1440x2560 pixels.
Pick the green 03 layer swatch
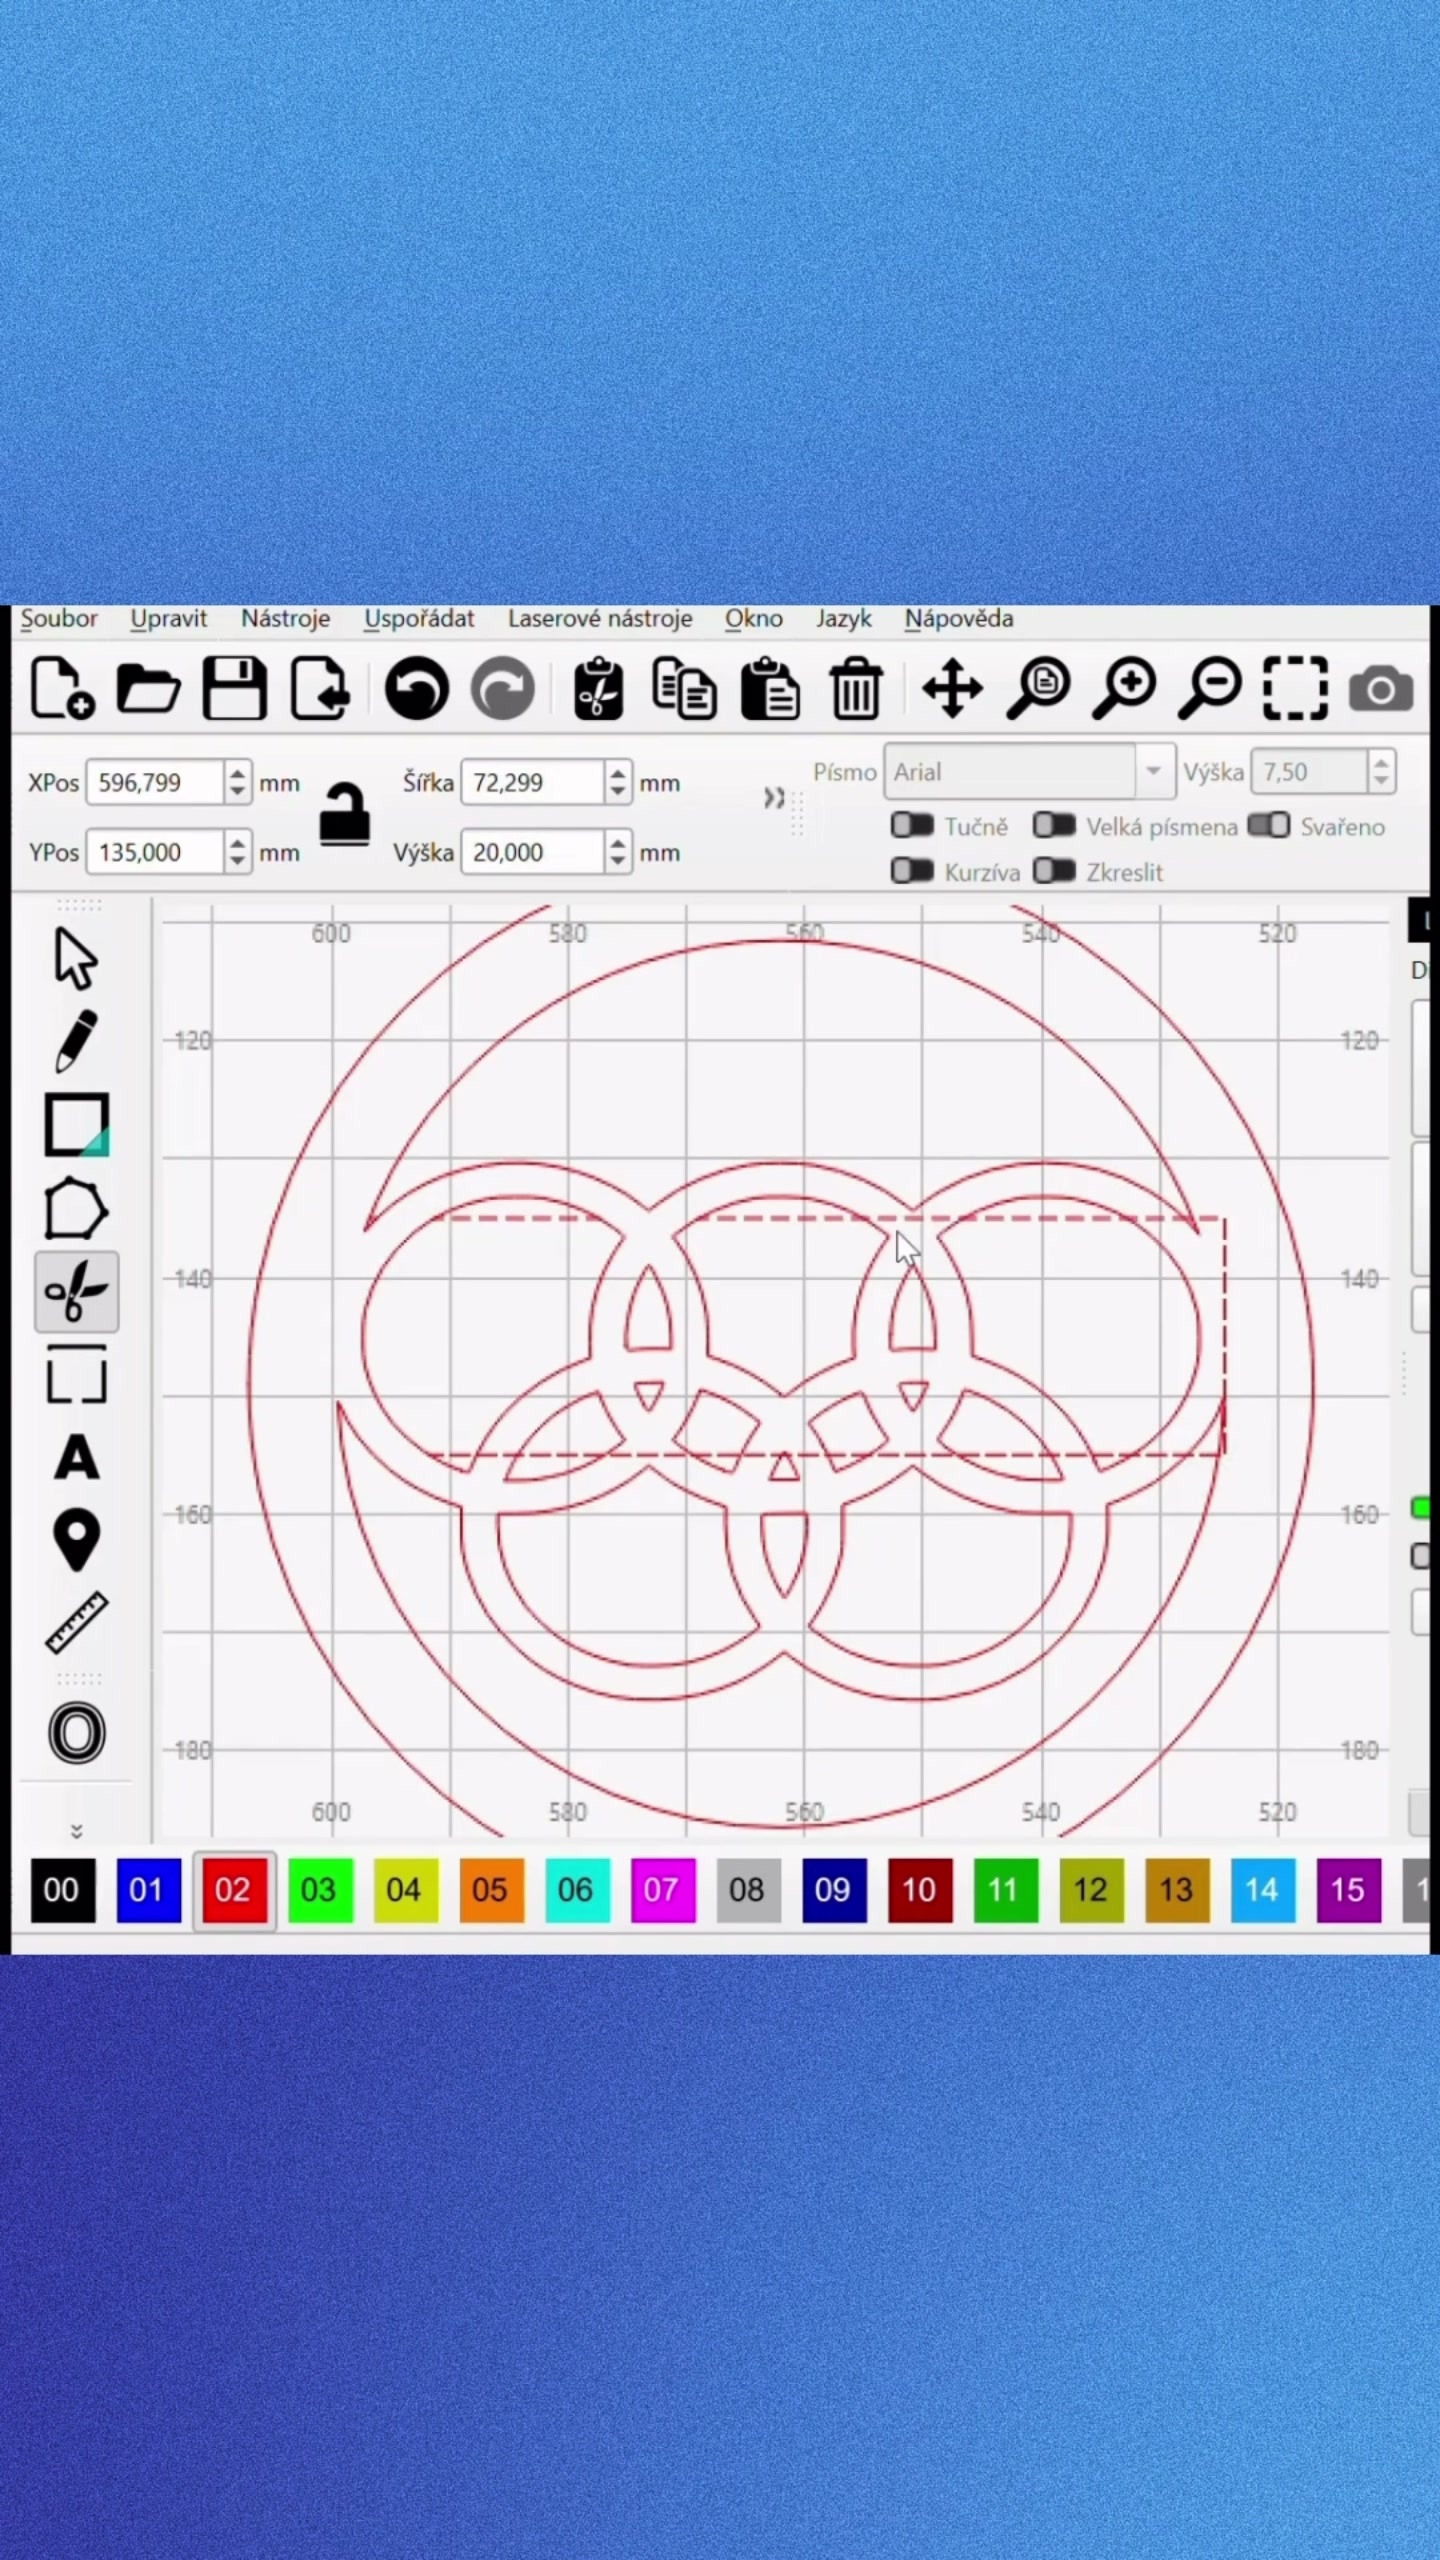[x=320, y=1890]
